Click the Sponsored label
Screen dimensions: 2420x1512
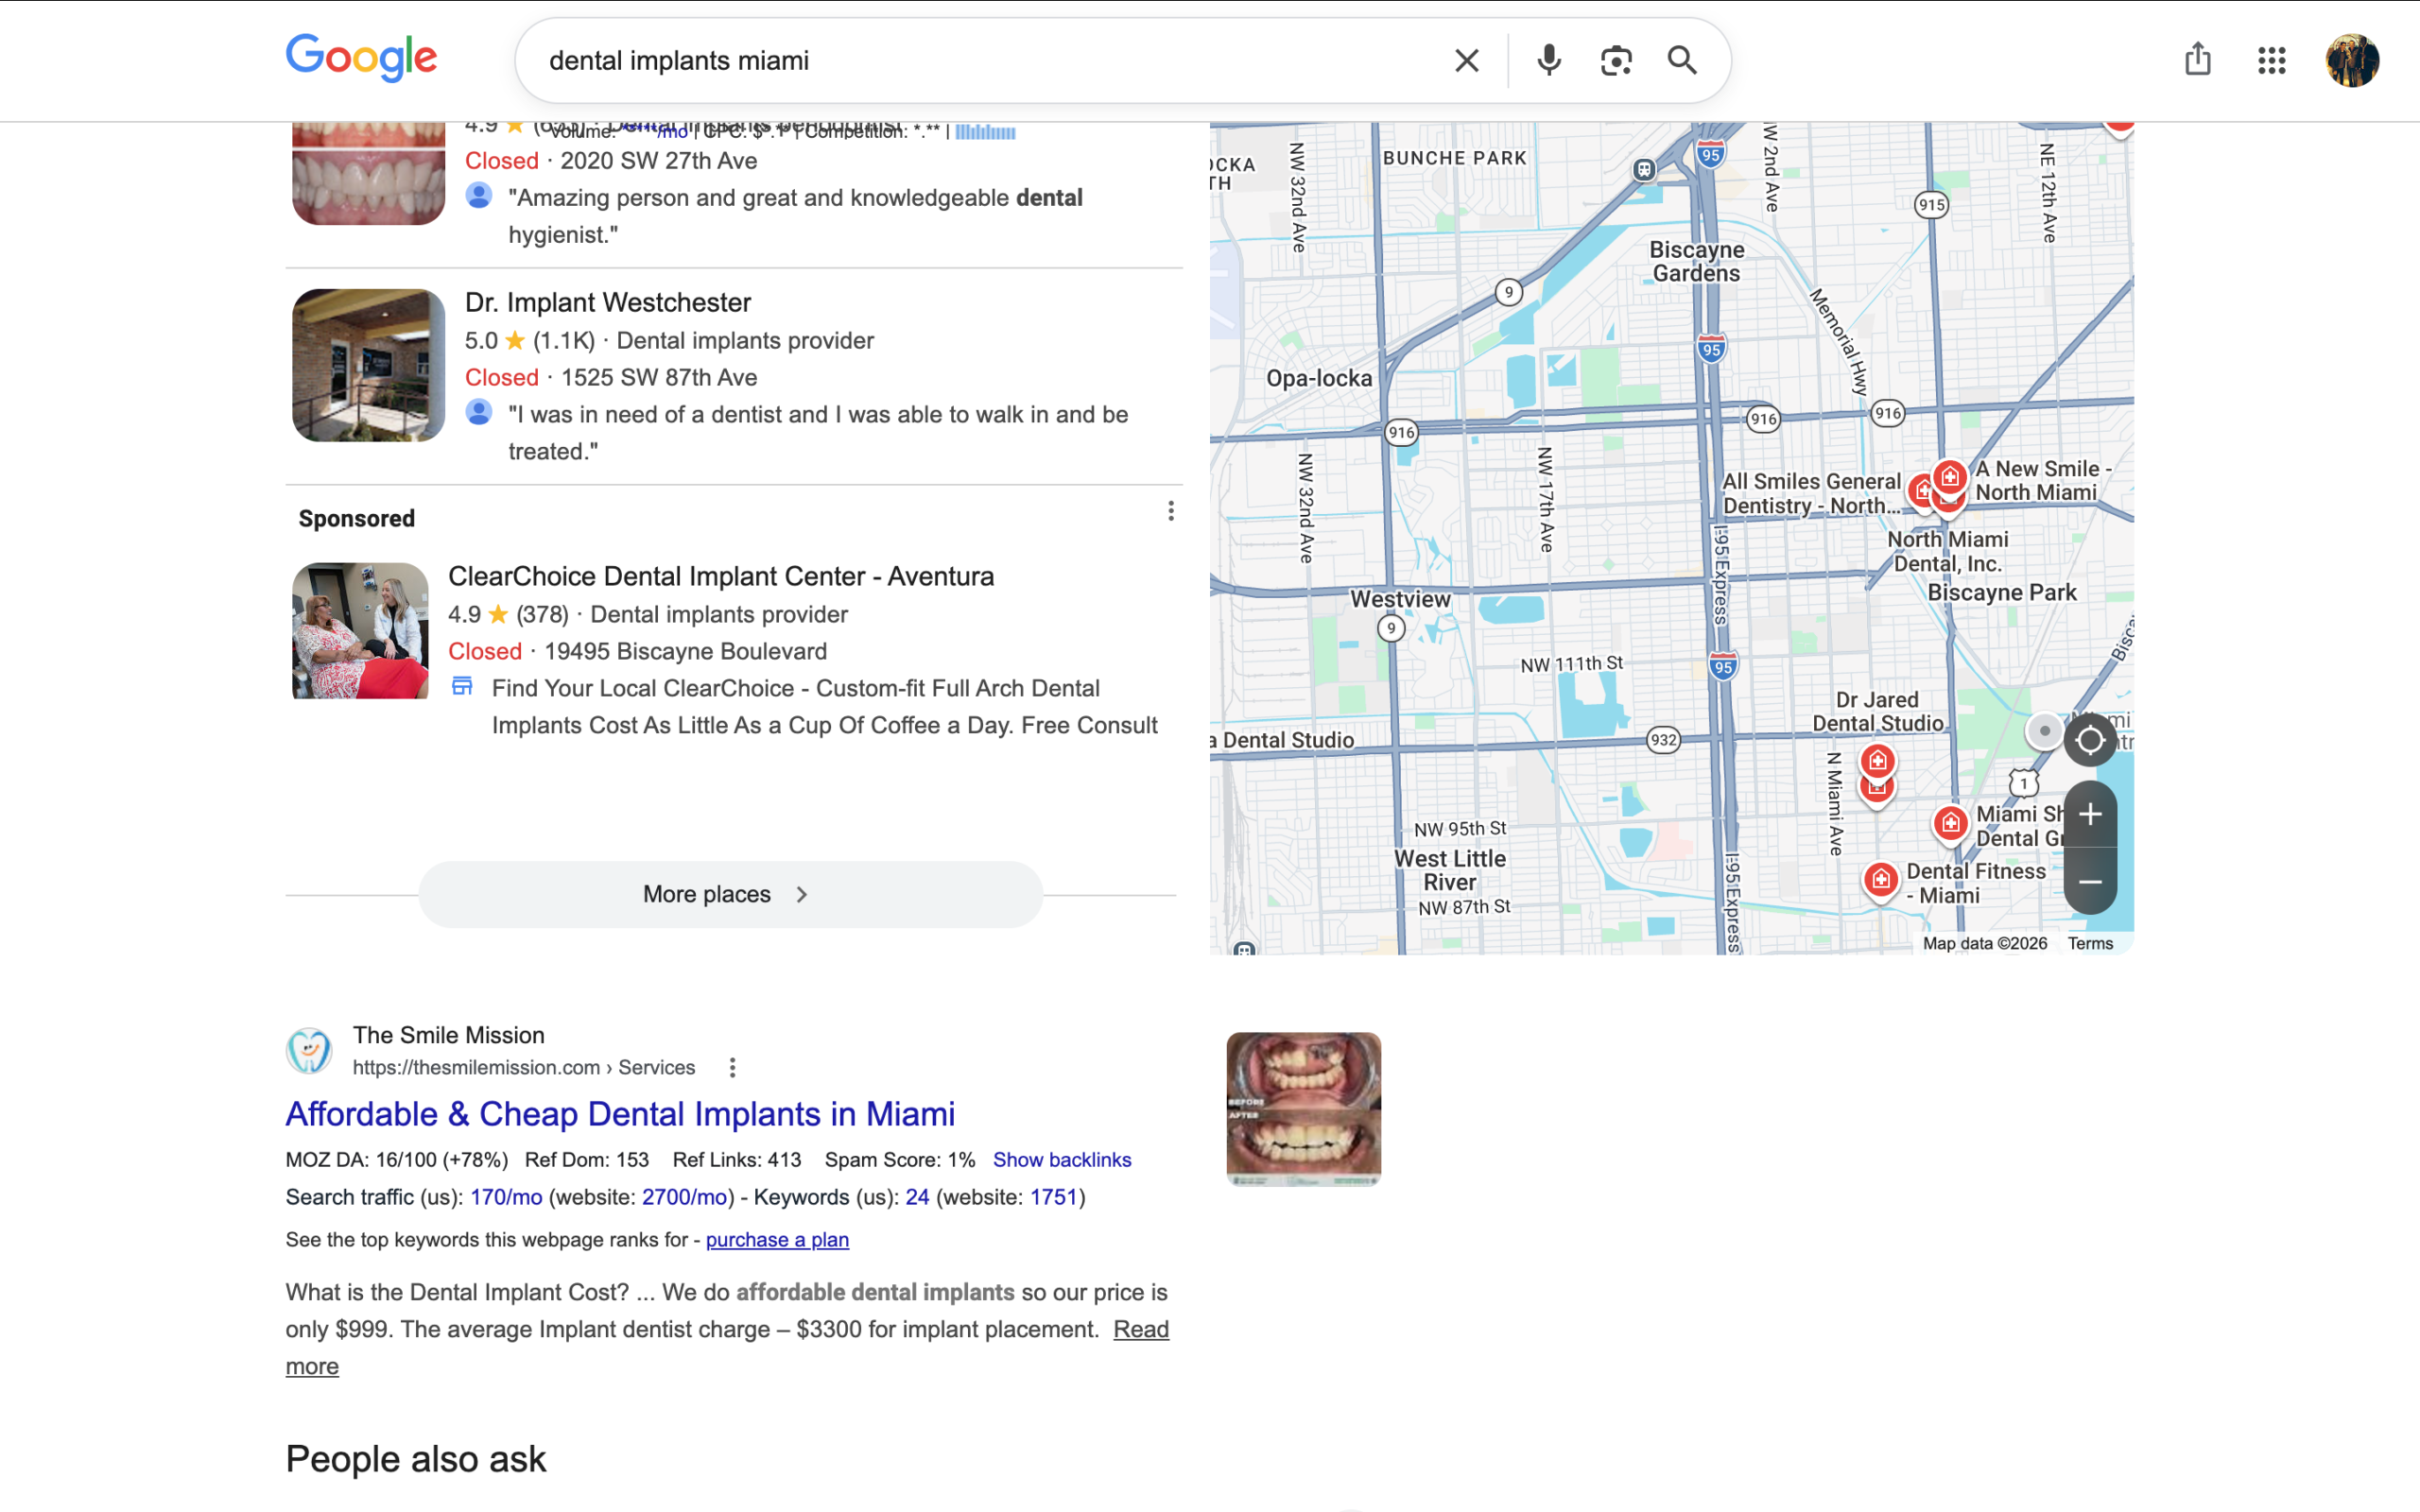356,518
